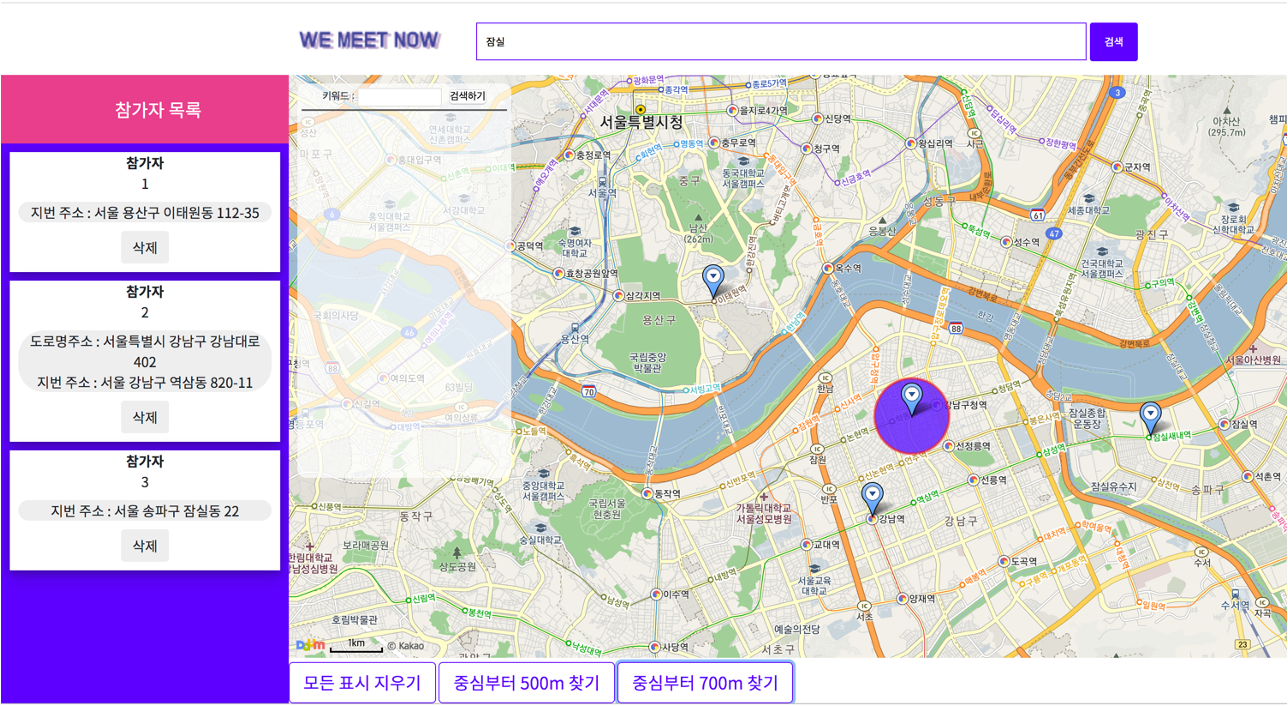Viewport: 1288px width, 706px height.
Task: Focus the search field containing 잠실
Action: pyautogui.click(x=781, y=42)
